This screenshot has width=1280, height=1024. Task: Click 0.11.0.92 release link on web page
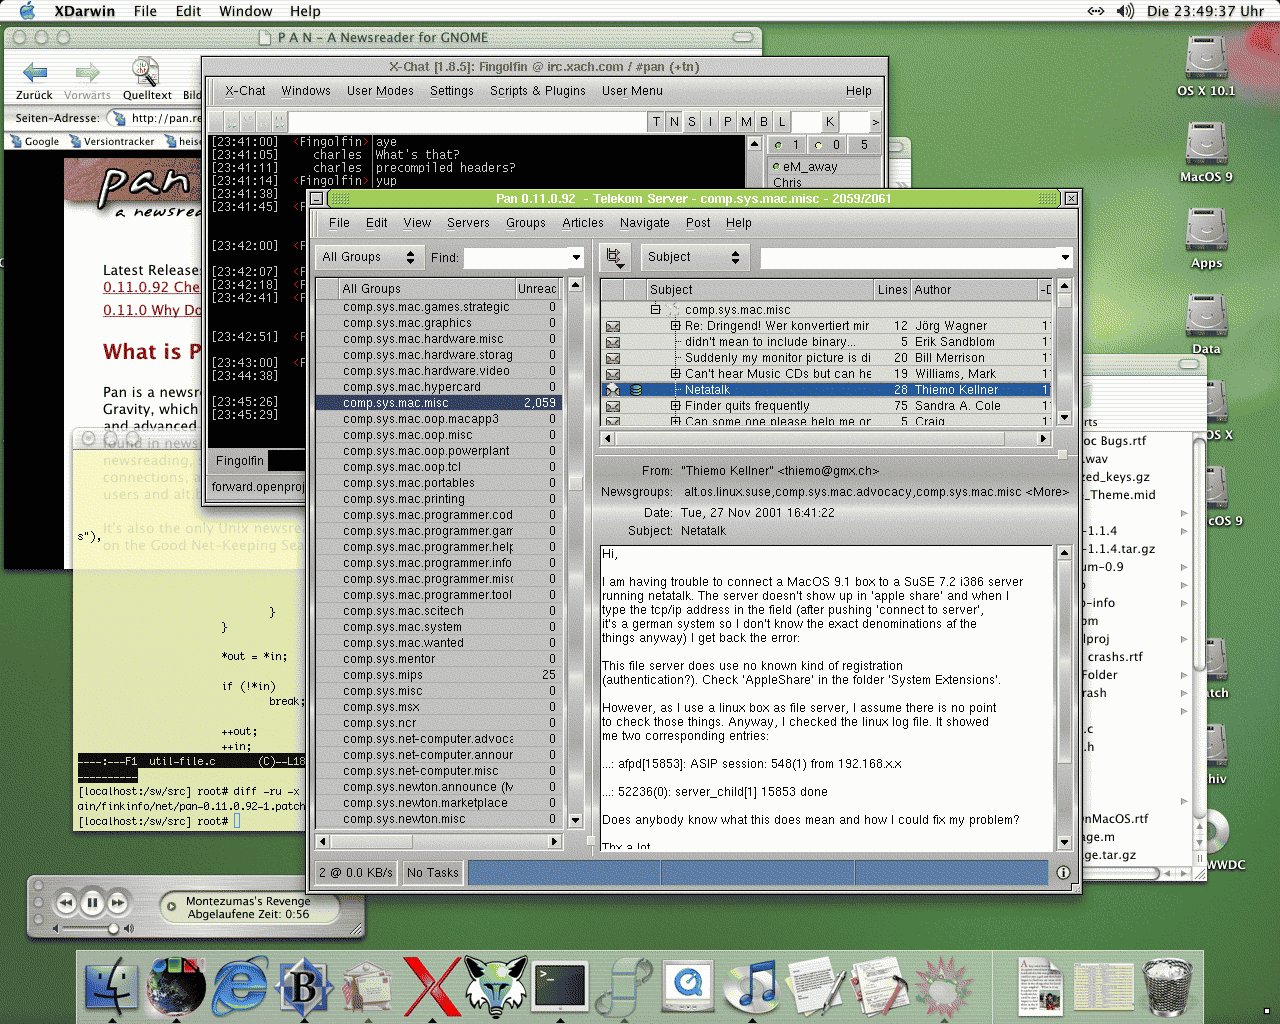pyautogui.click(x=151, y=287)
